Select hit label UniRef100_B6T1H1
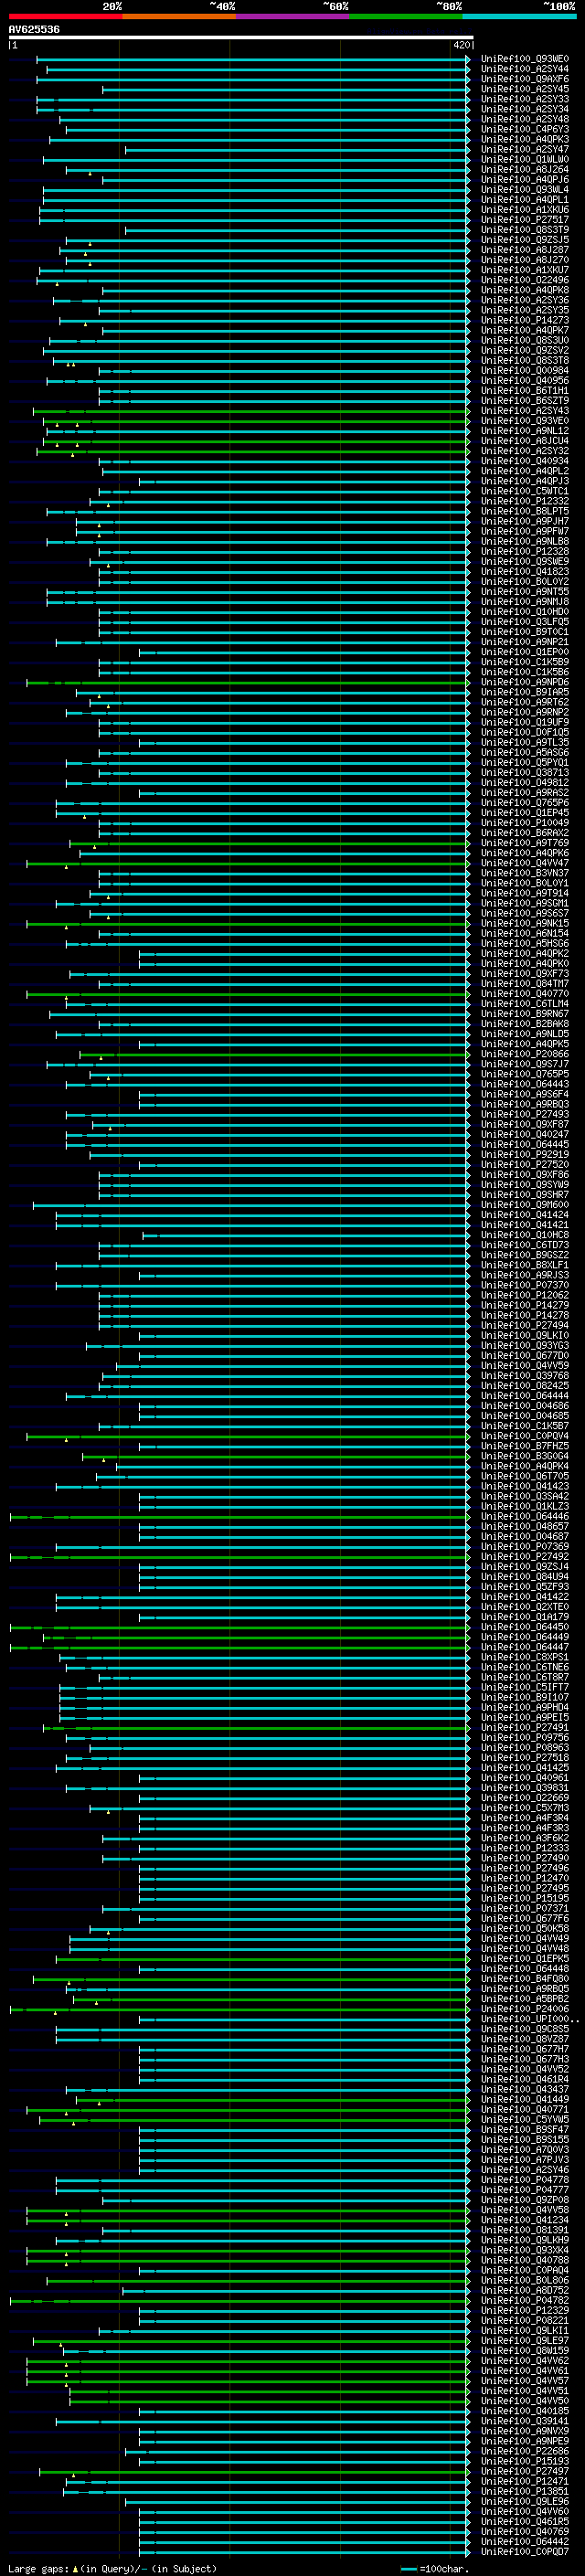Screen dimensions: 585x2576 tap(525, 391)
